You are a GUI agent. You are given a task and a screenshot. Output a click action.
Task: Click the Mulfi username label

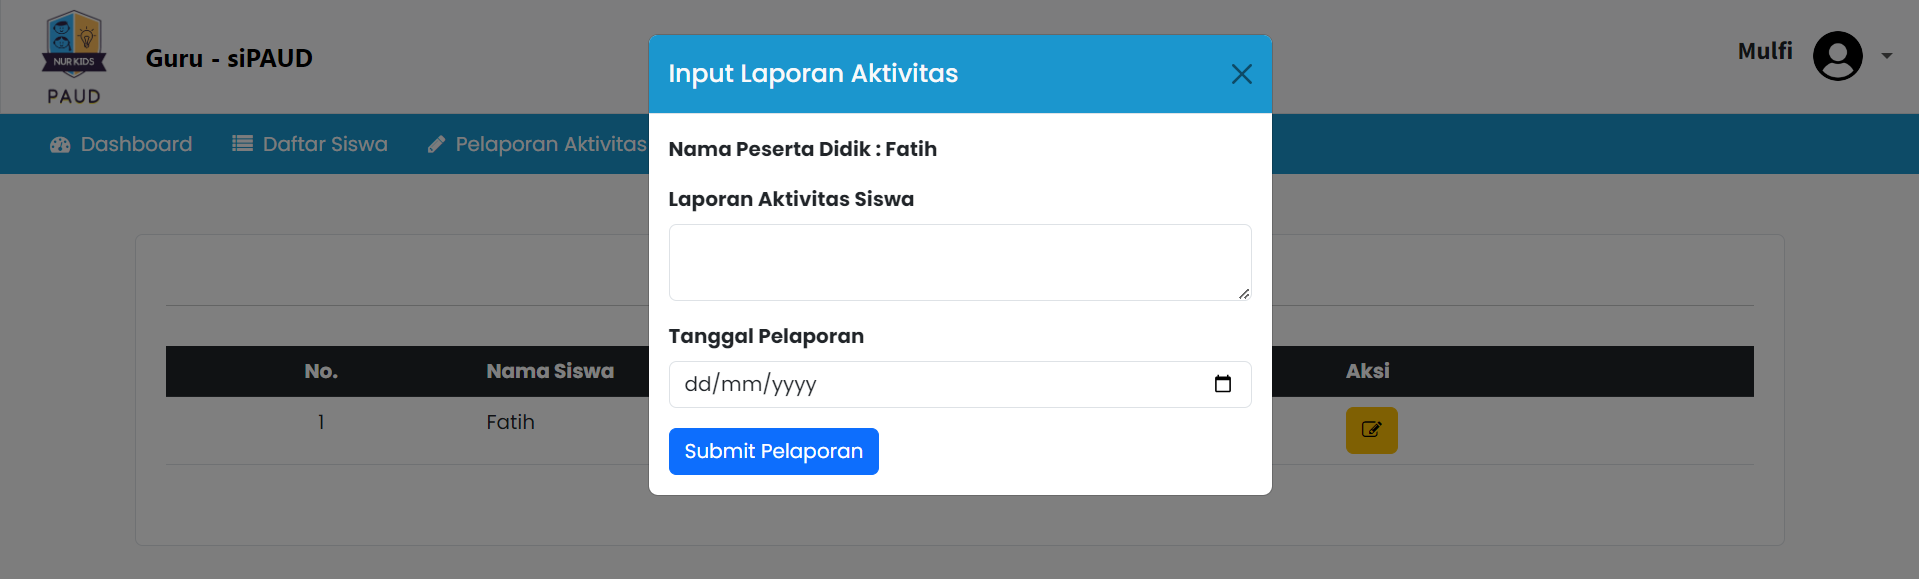click(x=1764, y=51)
